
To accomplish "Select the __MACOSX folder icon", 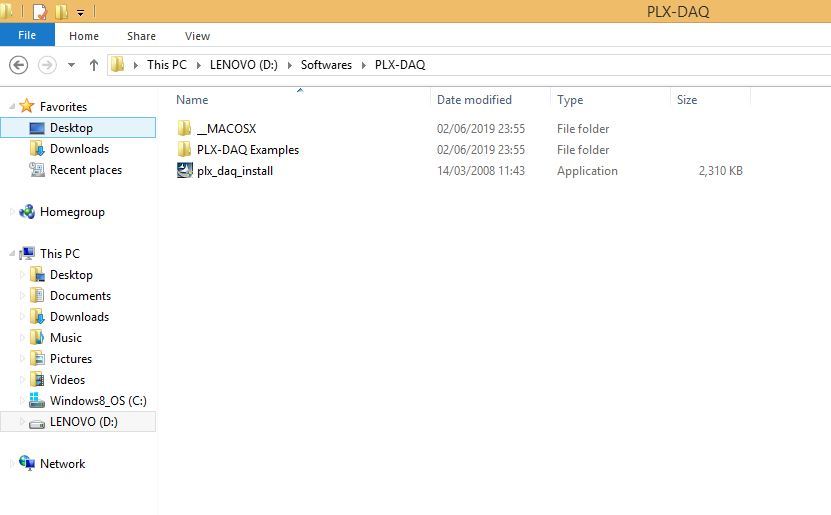I will click(x=184, y=128).
